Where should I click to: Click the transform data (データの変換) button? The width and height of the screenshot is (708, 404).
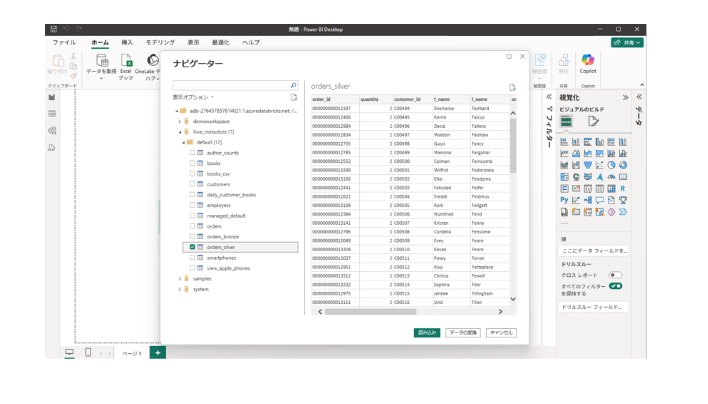click(x=463, y=333)
